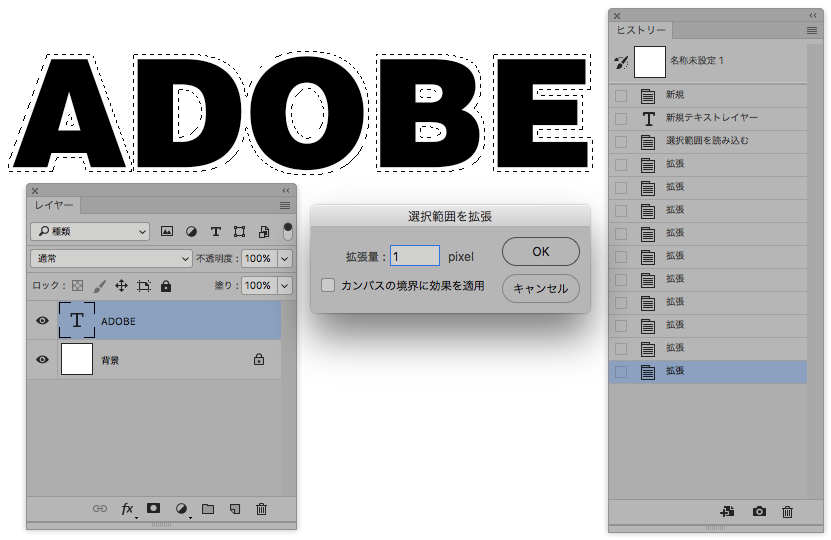Set history brush source on 新規 state
Image resolution: width=831 pixels, height=540 pixels.
coord(621,96)
